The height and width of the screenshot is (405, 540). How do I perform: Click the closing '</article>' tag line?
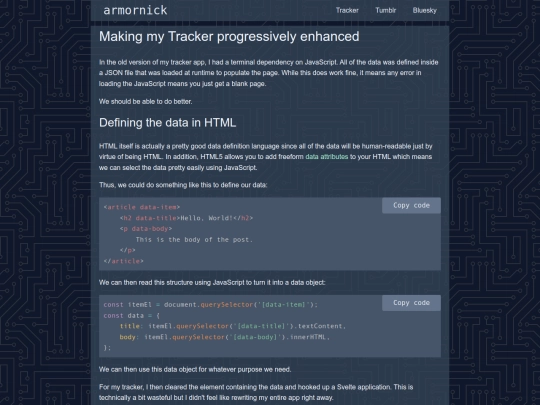coord(124,261)
